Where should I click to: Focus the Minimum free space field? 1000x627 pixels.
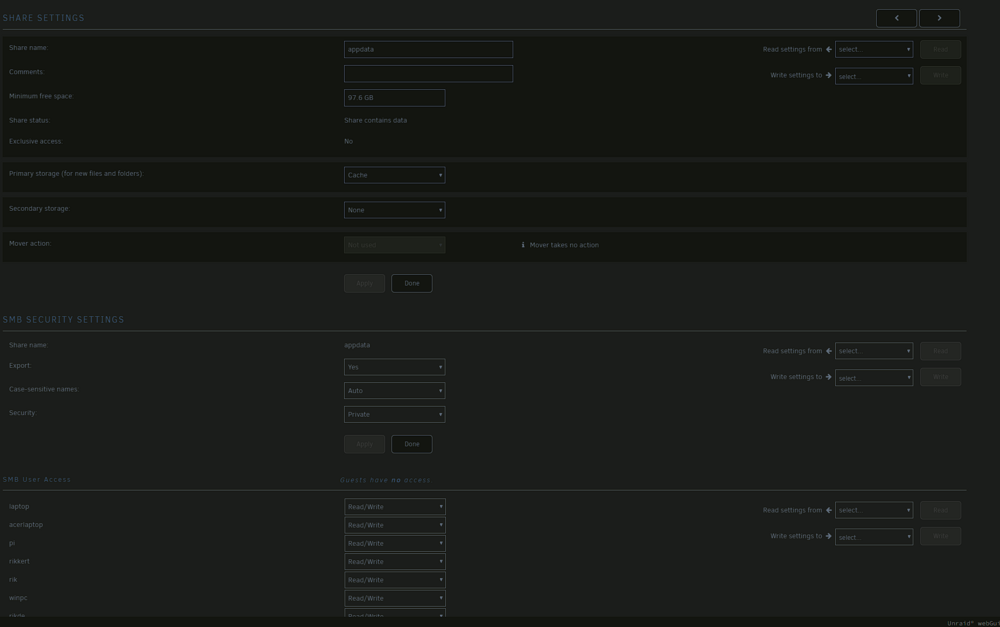click(394, 98)
